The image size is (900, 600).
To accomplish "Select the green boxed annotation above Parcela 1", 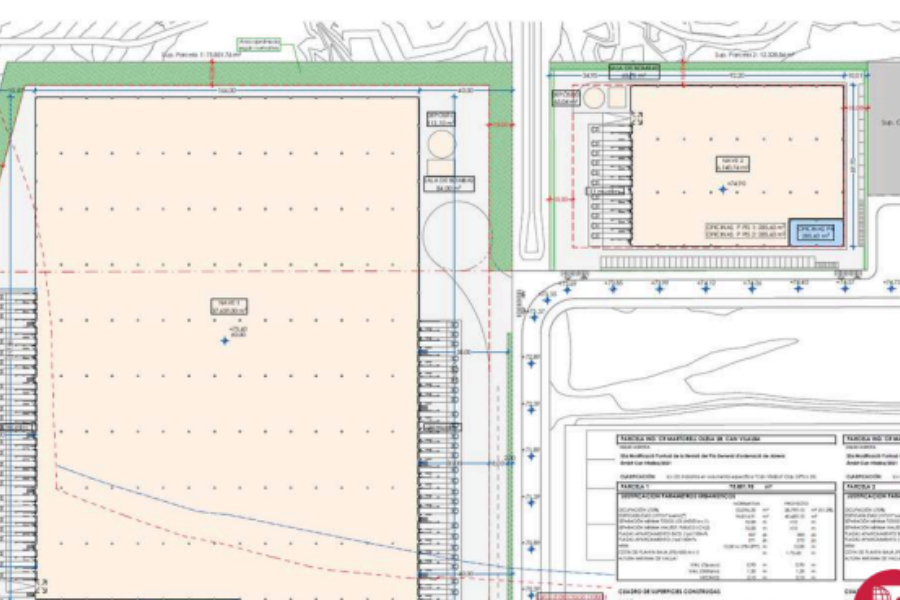I will point(259,45).
